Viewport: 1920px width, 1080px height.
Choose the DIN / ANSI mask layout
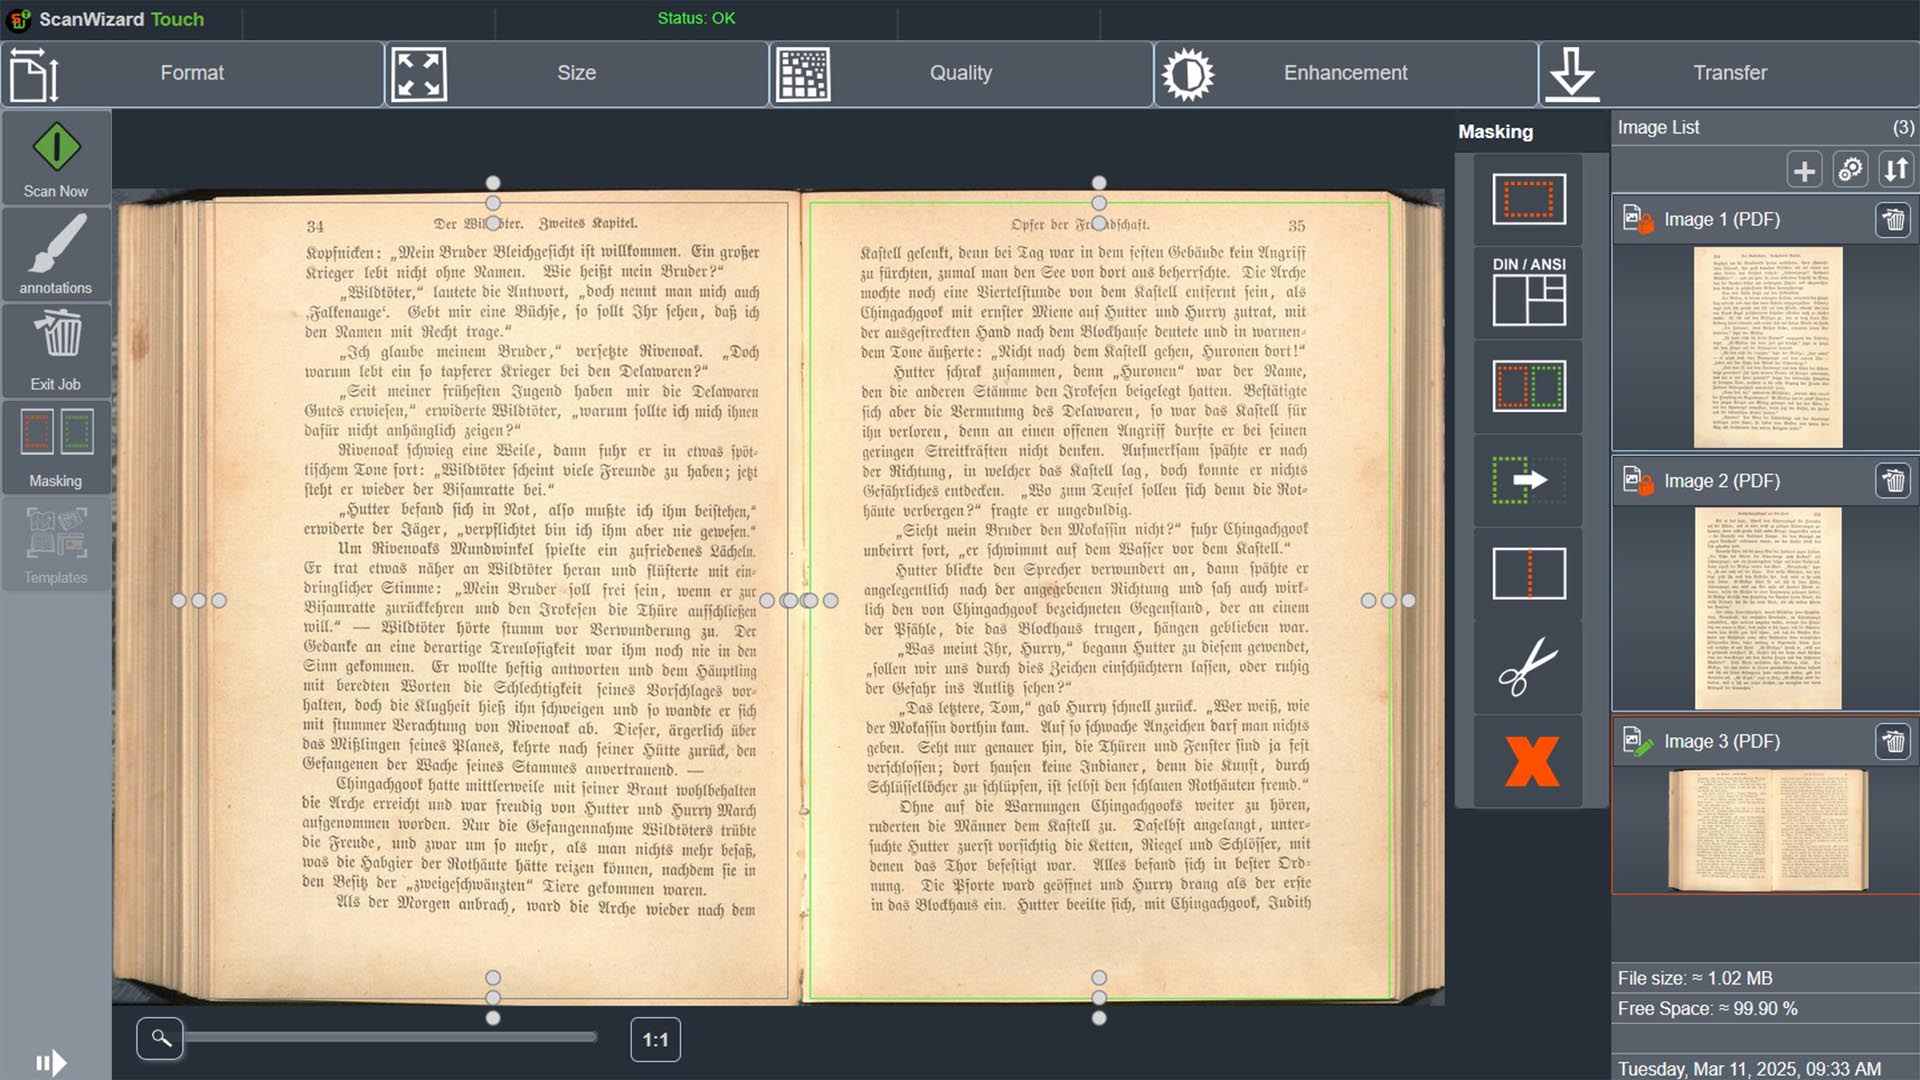tap(1528, 292)
